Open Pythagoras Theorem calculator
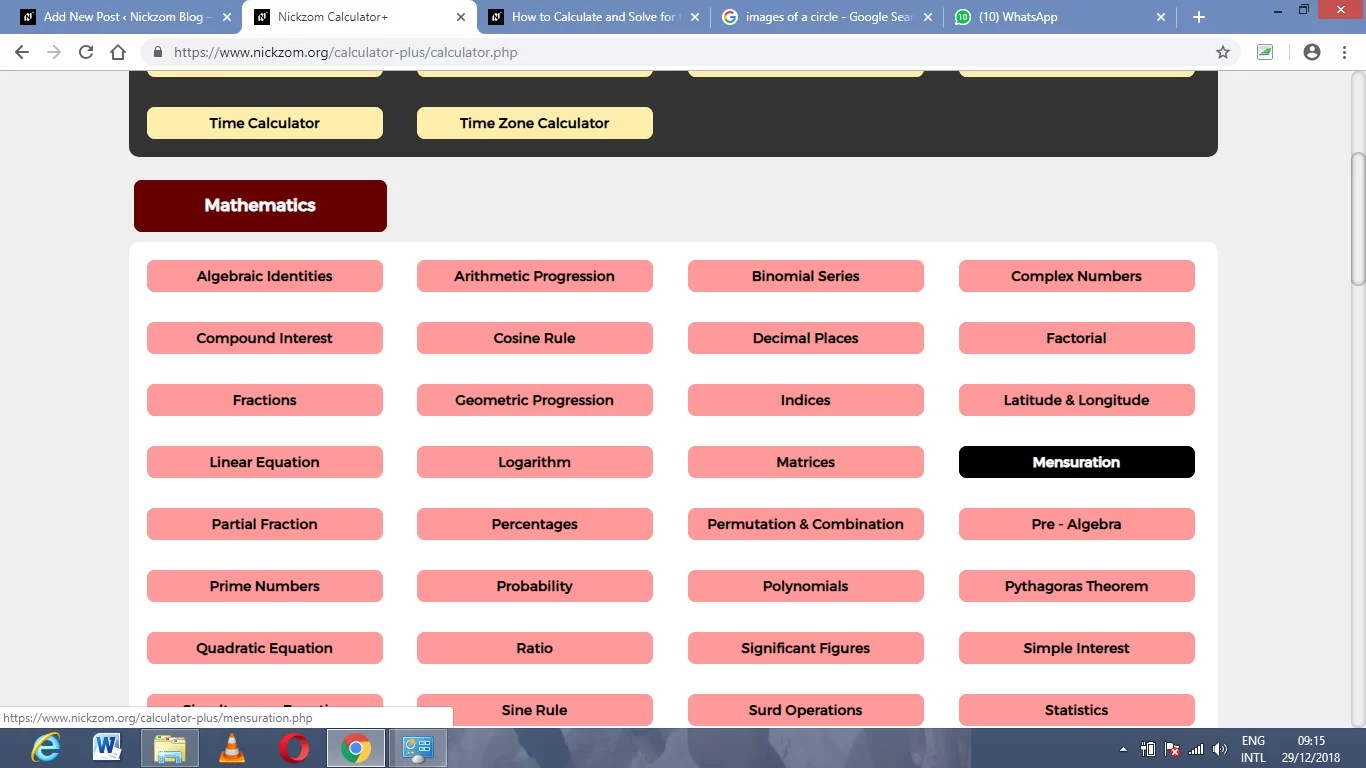 [x=1076, y=586]
